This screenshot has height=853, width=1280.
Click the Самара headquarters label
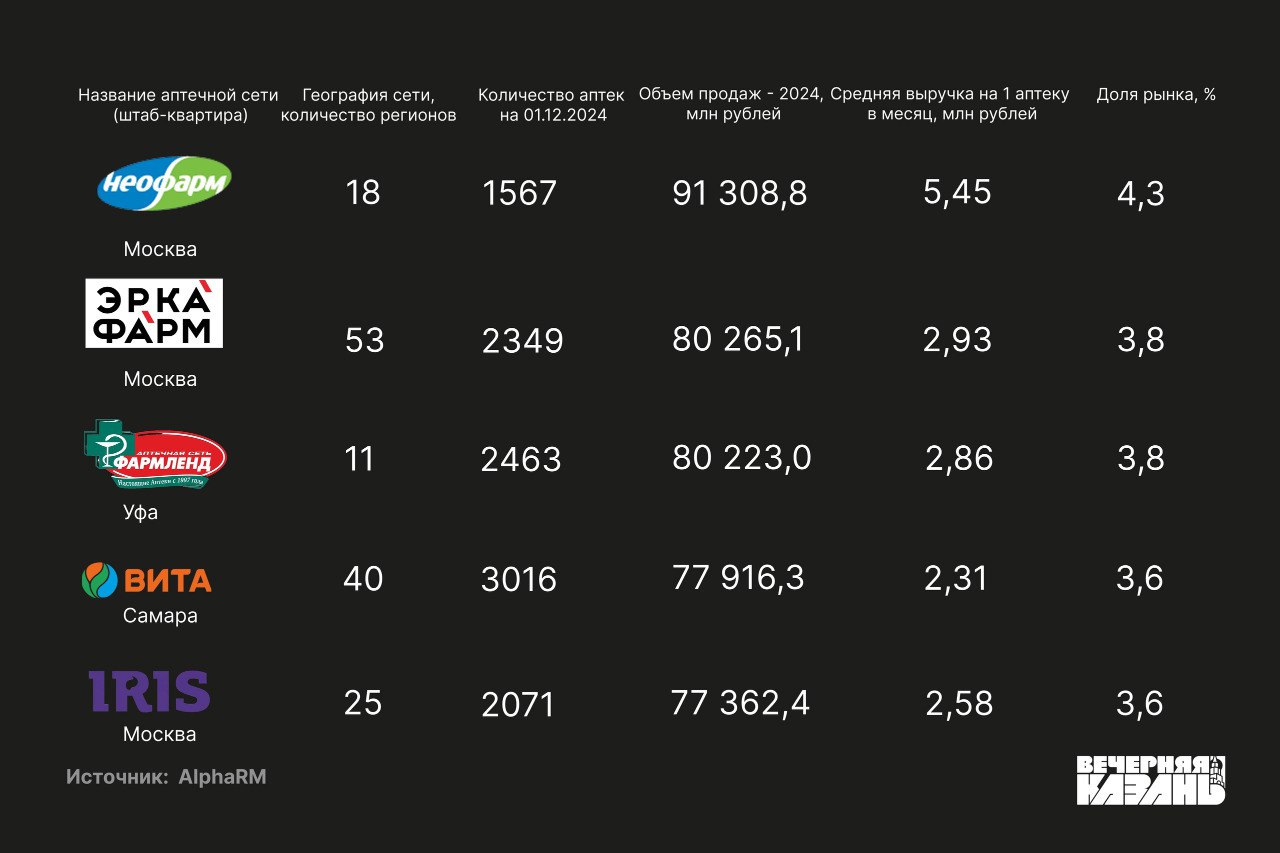[x=160, y=616]
